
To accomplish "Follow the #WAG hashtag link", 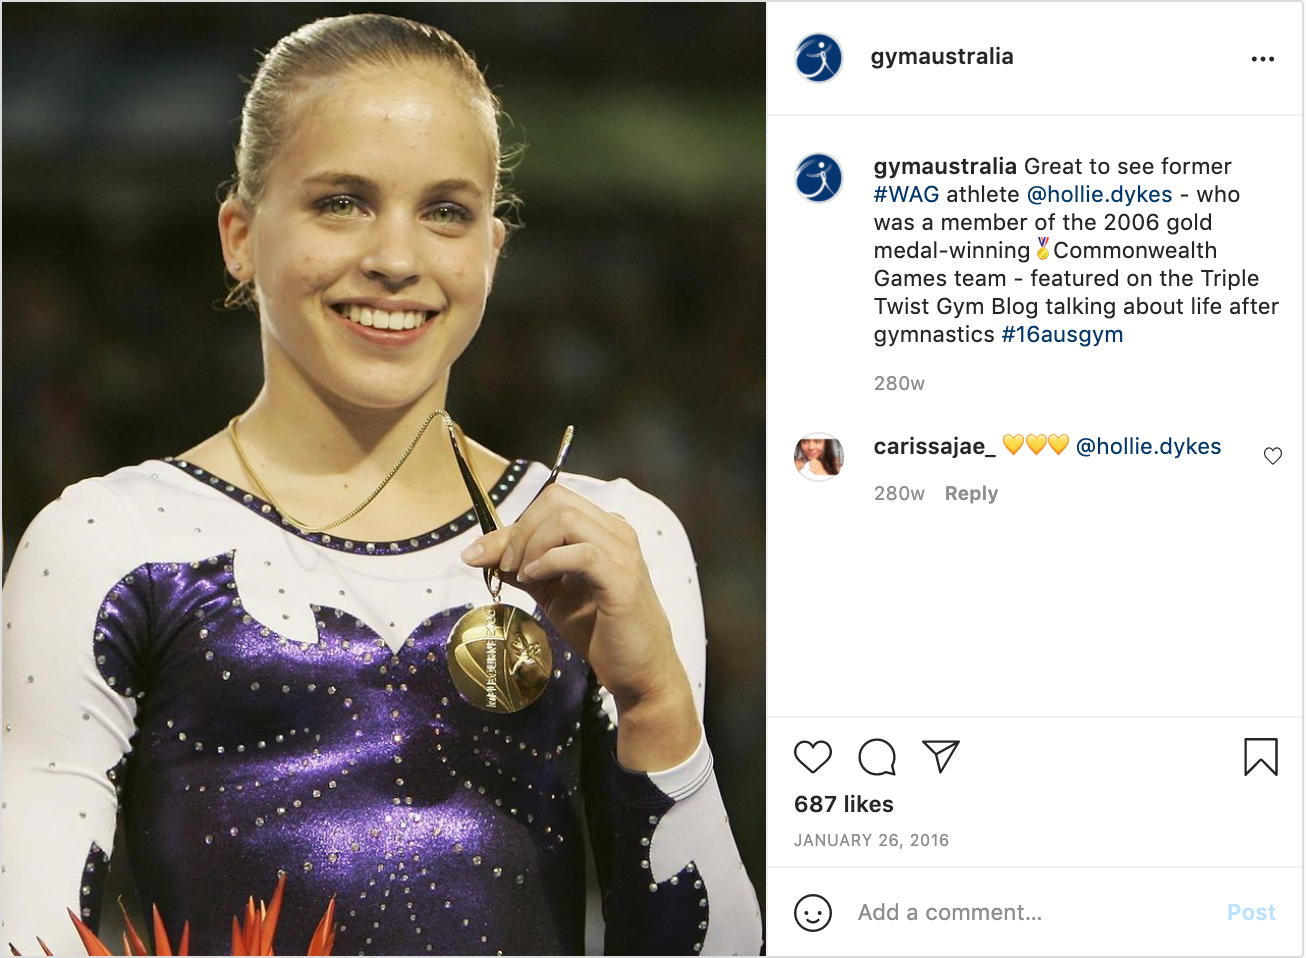I will tap(906, 194).
